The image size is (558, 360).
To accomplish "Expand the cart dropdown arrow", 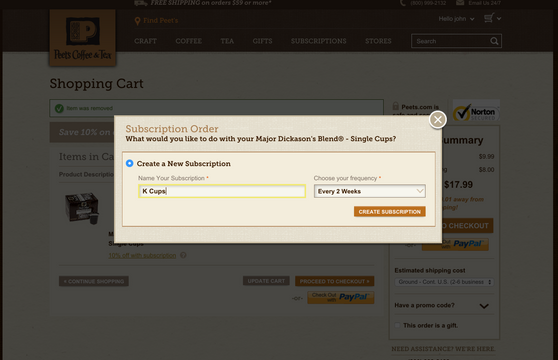I will [x=499, y=18].
